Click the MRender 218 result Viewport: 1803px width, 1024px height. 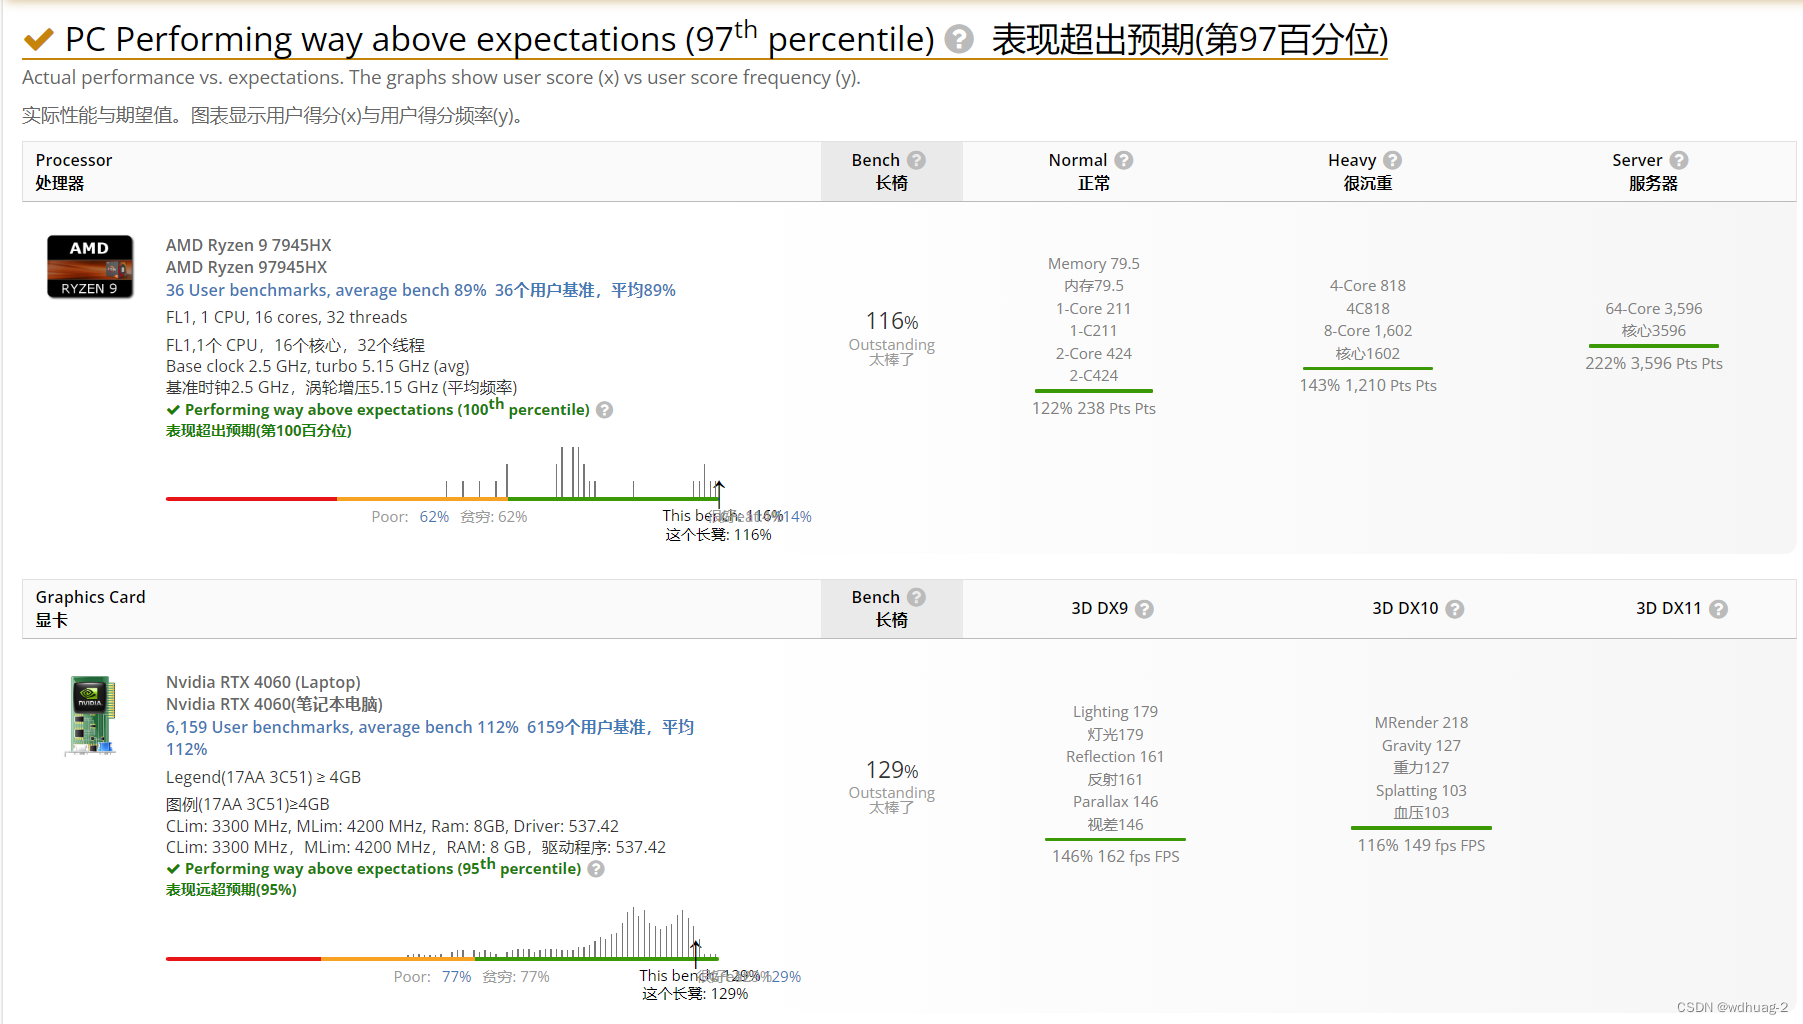(x=1422, y=723)
